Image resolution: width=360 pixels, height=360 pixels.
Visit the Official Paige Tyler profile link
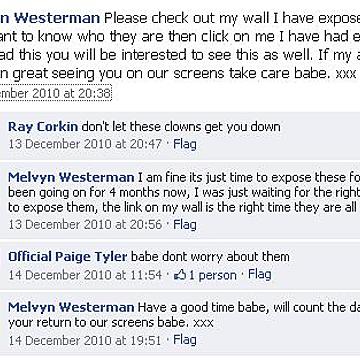pos(68,257)
